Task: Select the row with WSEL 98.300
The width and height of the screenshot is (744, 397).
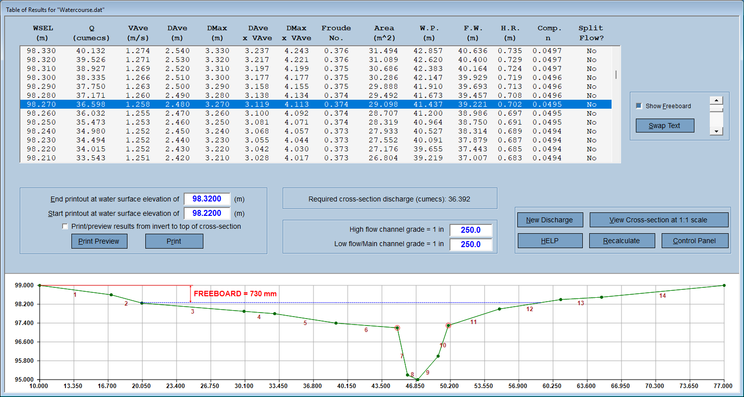Action: pos(316,77)
